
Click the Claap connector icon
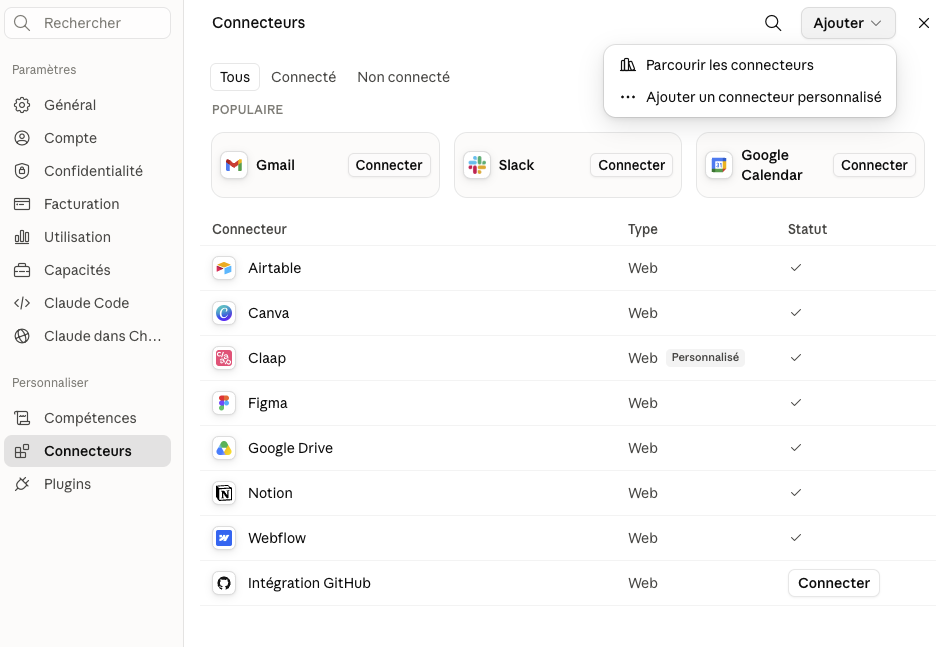224,358
